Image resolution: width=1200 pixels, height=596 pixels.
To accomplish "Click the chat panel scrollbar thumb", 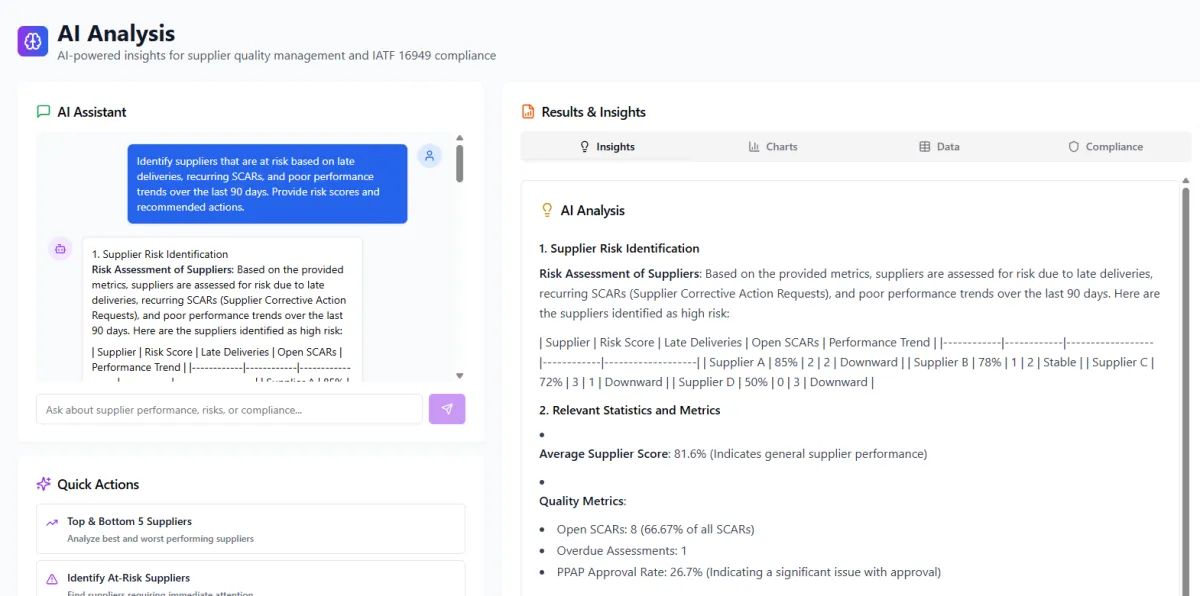I will [x=460, y=163].
